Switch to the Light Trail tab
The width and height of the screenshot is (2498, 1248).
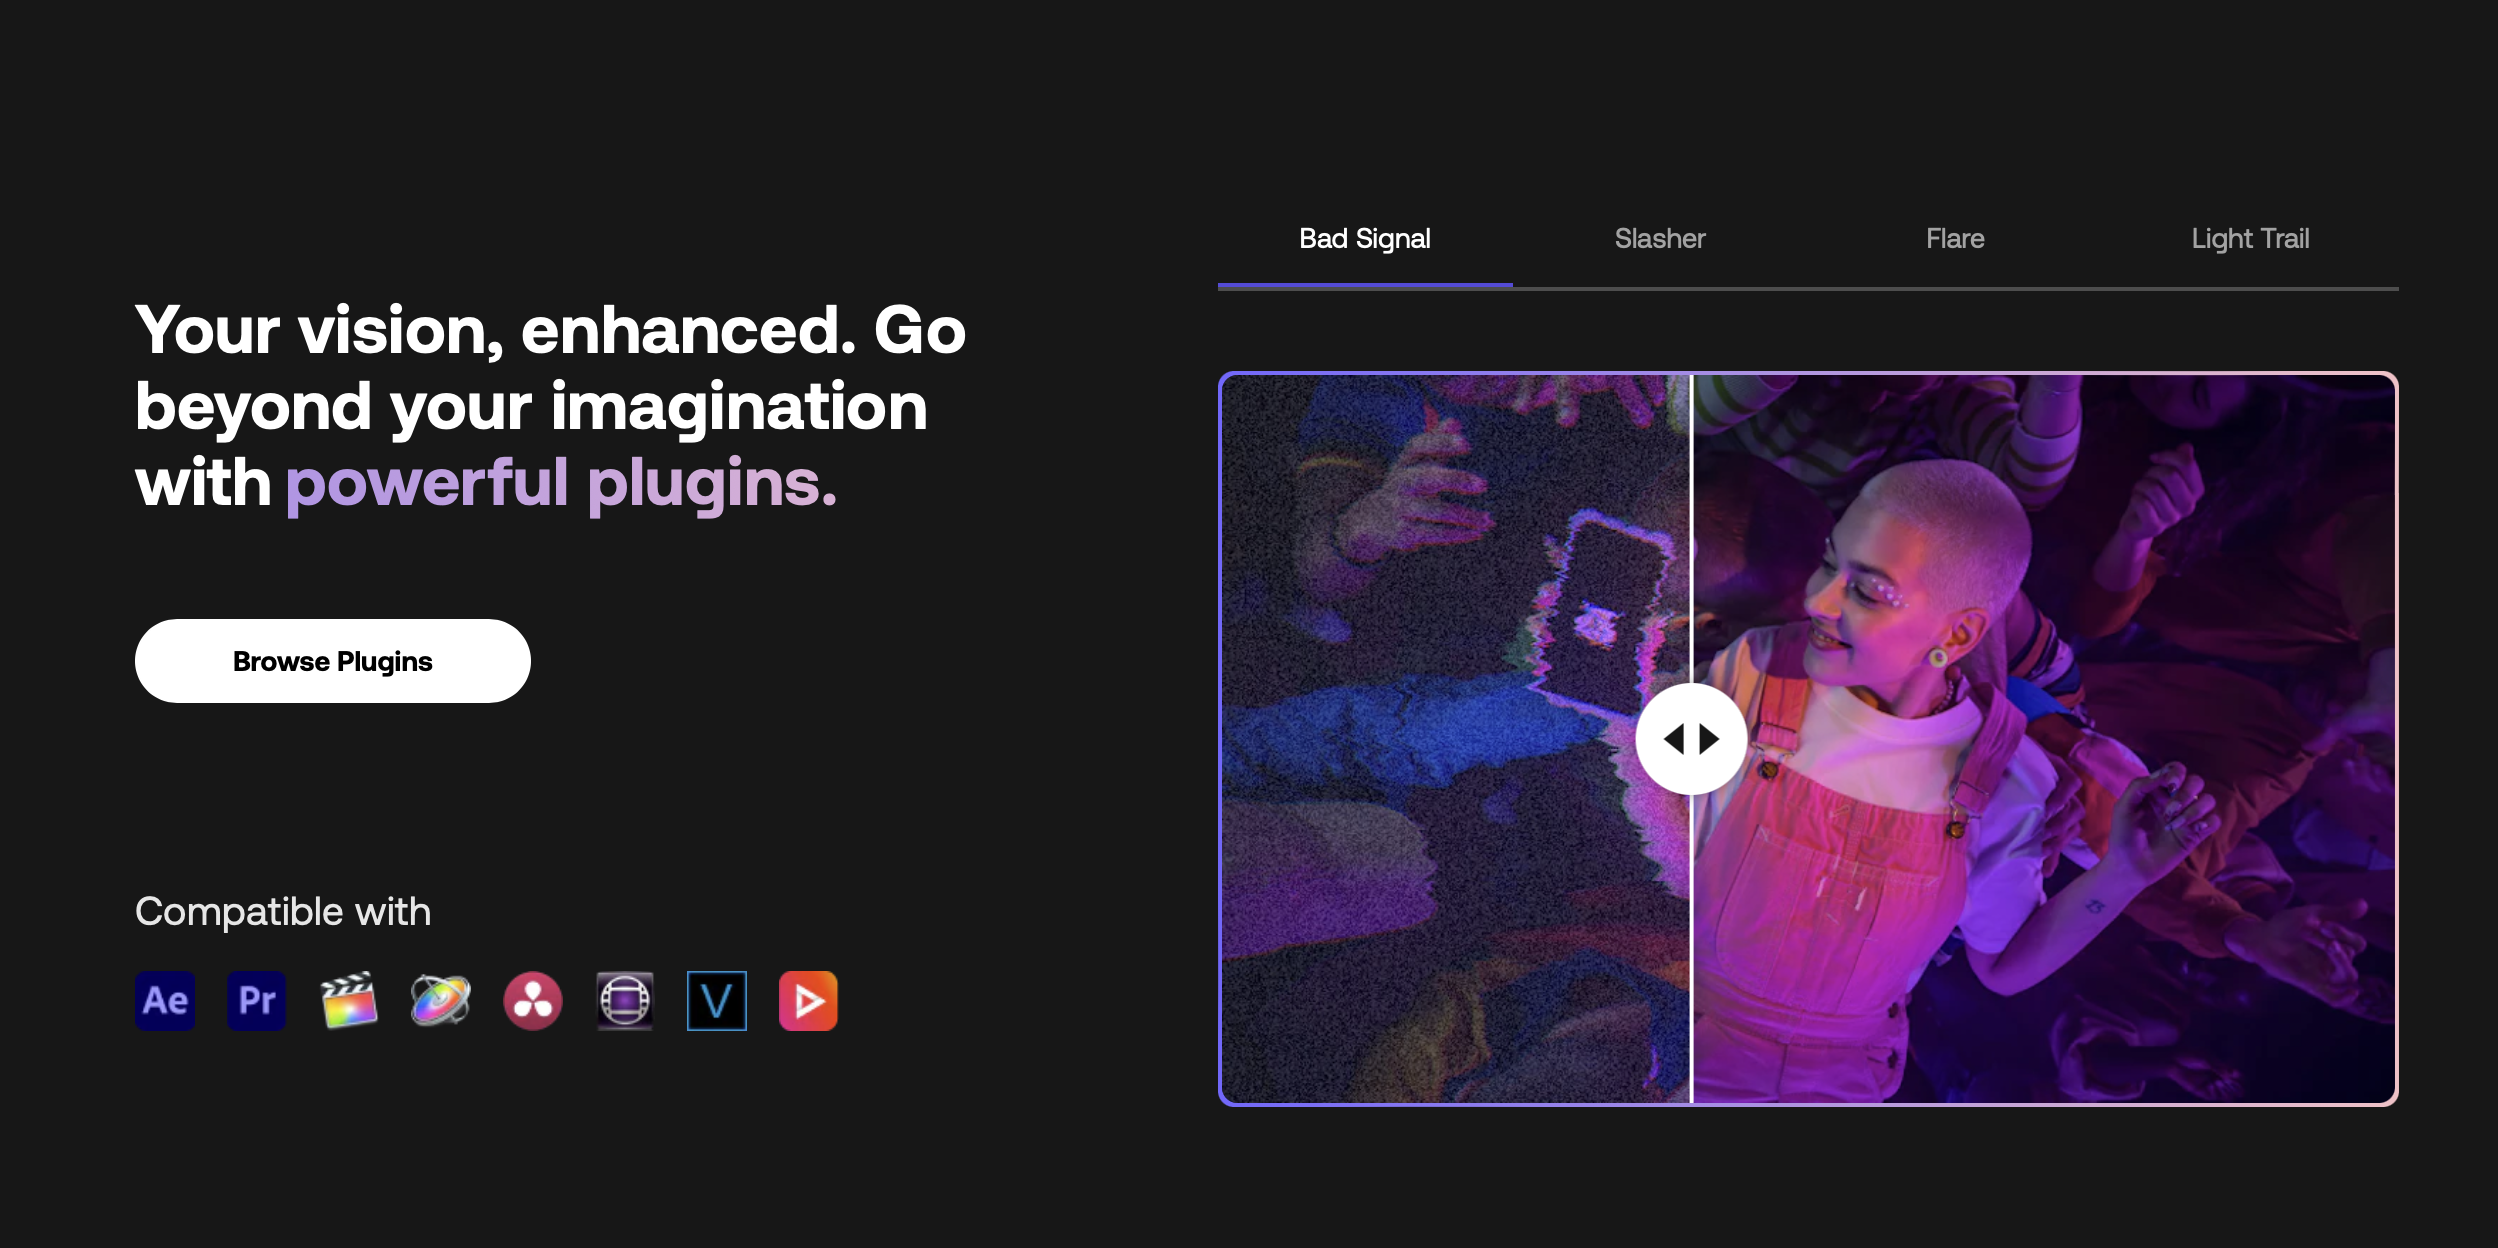(x=2250, y=239)
